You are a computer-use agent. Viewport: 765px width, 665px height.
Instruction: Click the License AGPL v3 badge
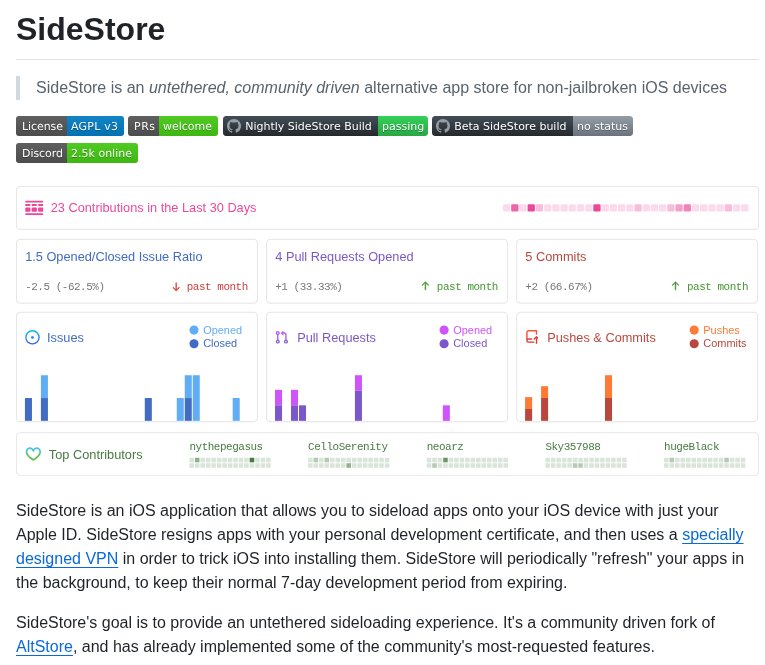[x=70, y=126]
